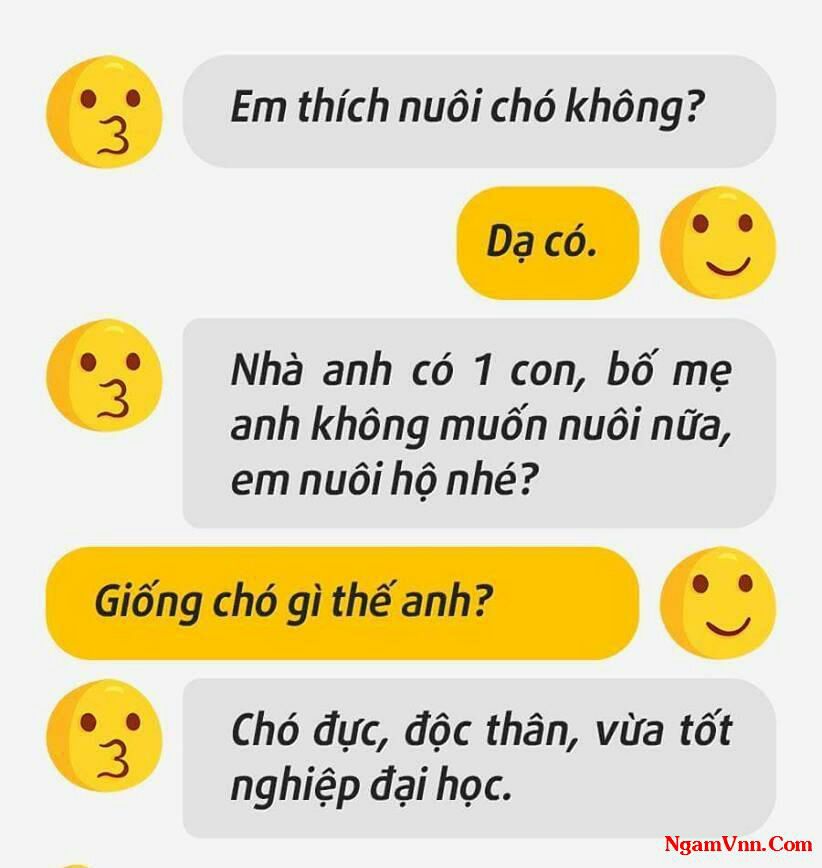
Task: Click the kissing emoji beside "Em thích nuôi chó không?"
Action: pyautogui.click(x=104, y=112)
